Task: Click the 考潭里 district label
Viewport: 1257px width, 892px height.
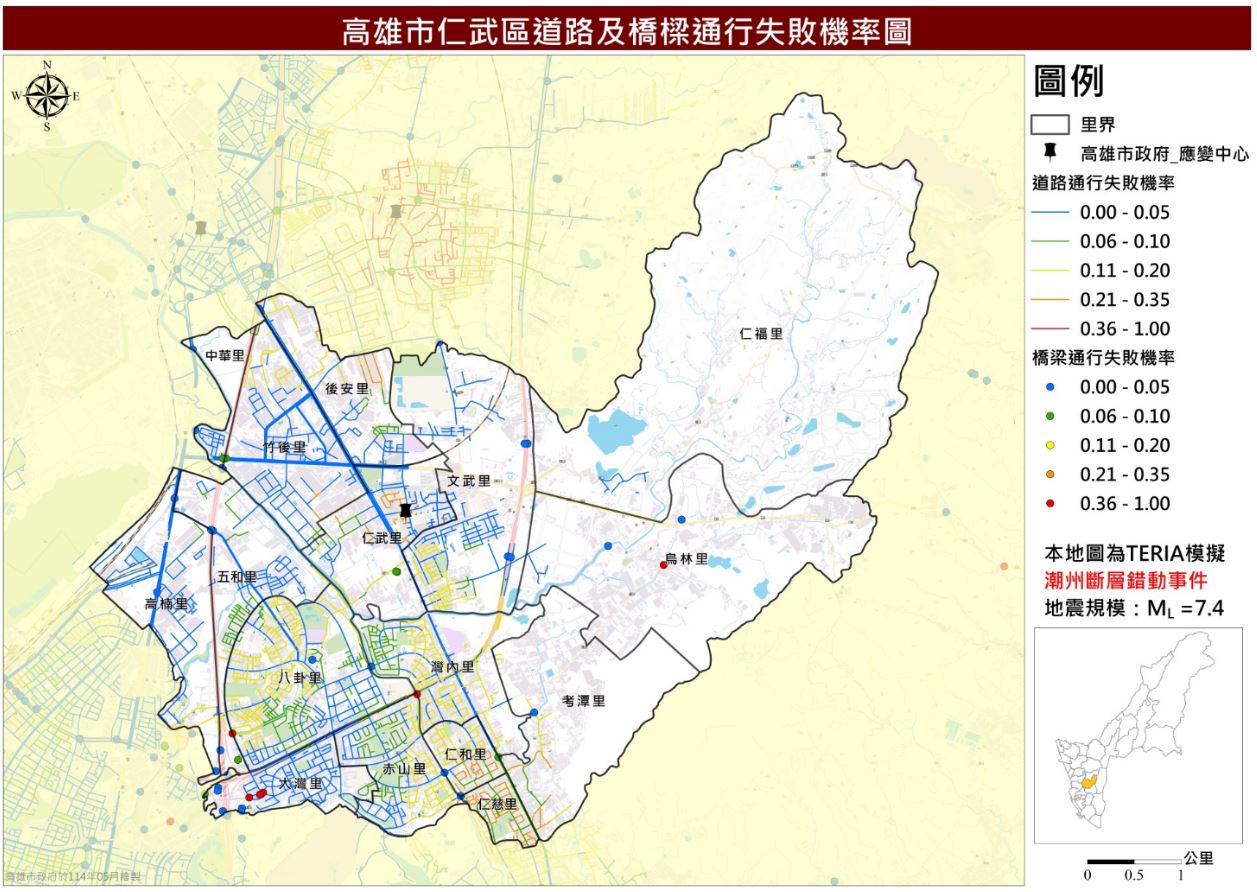Action: pyautogui.click(x=583, y=701)
